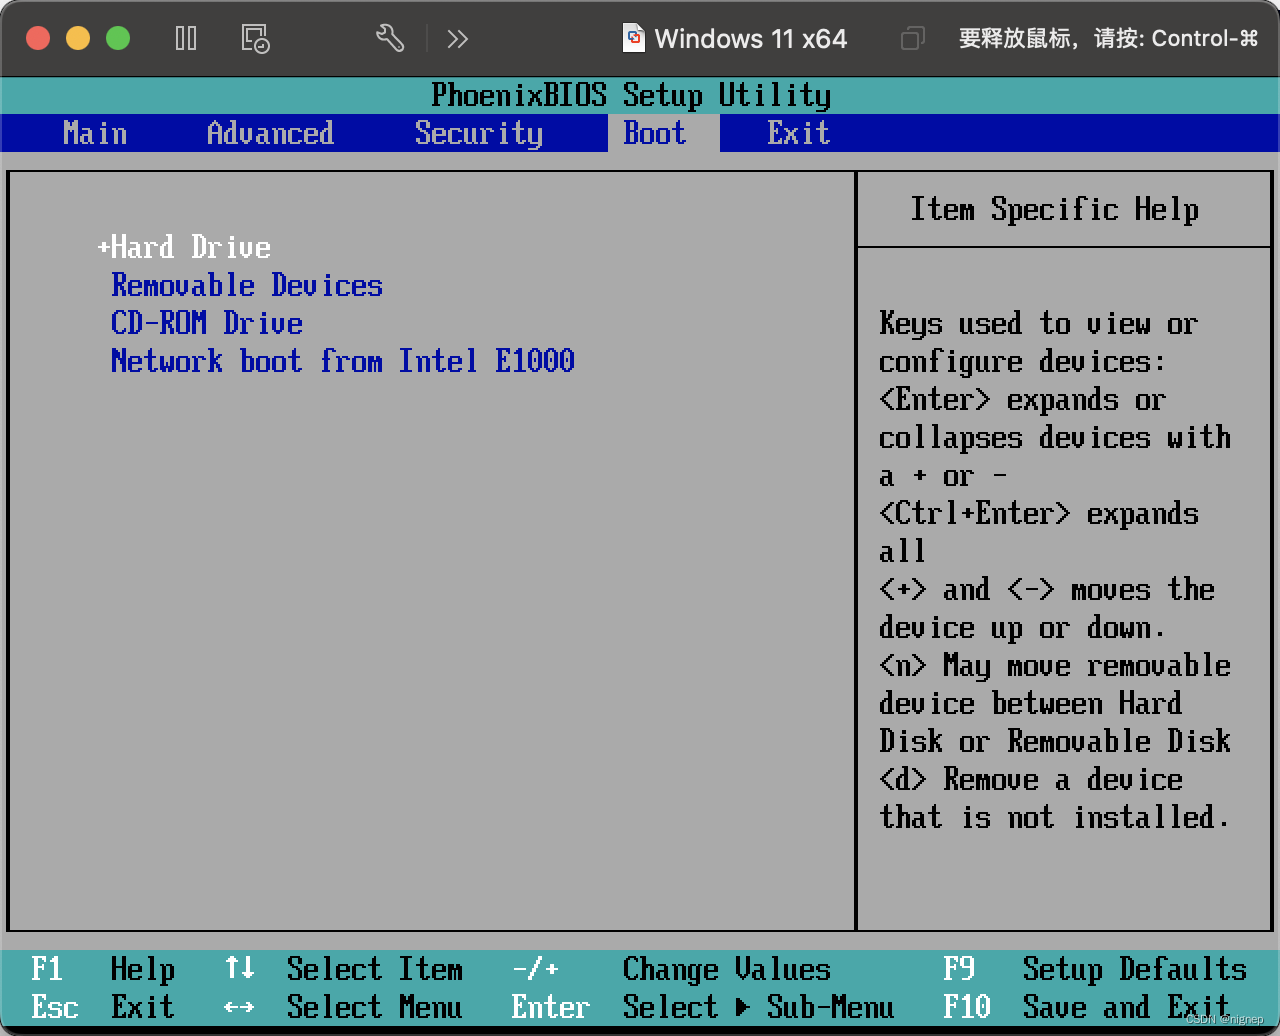Select CD-ROM Drive boot entry
The width and height of the screenshot is (1280, 1036).
click(207, 323)
